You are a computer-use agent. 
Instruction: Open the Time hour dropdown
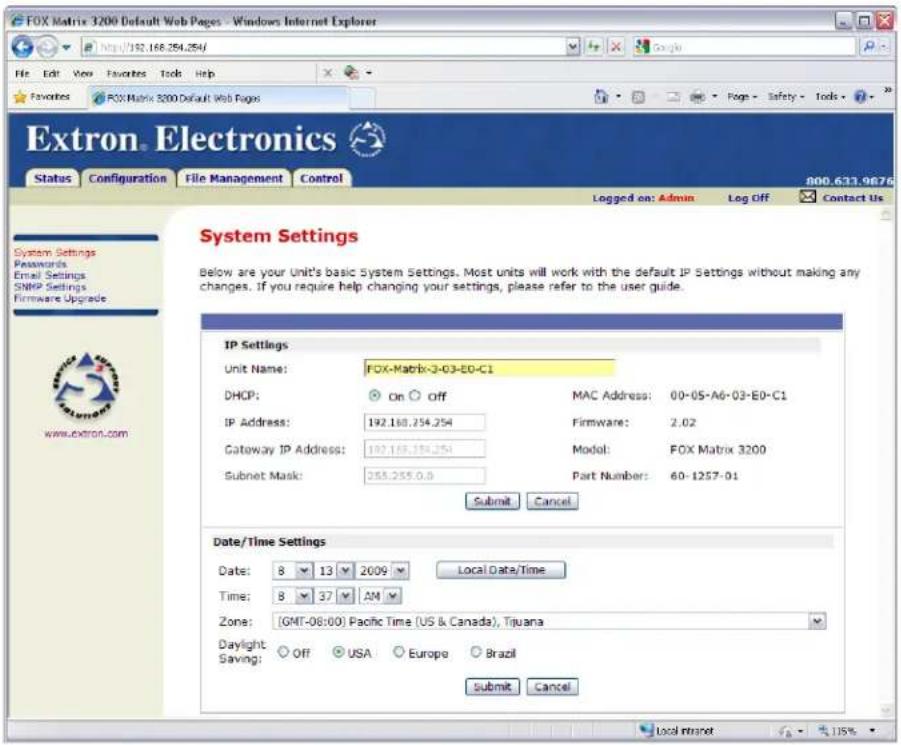[x=304, y=596]
